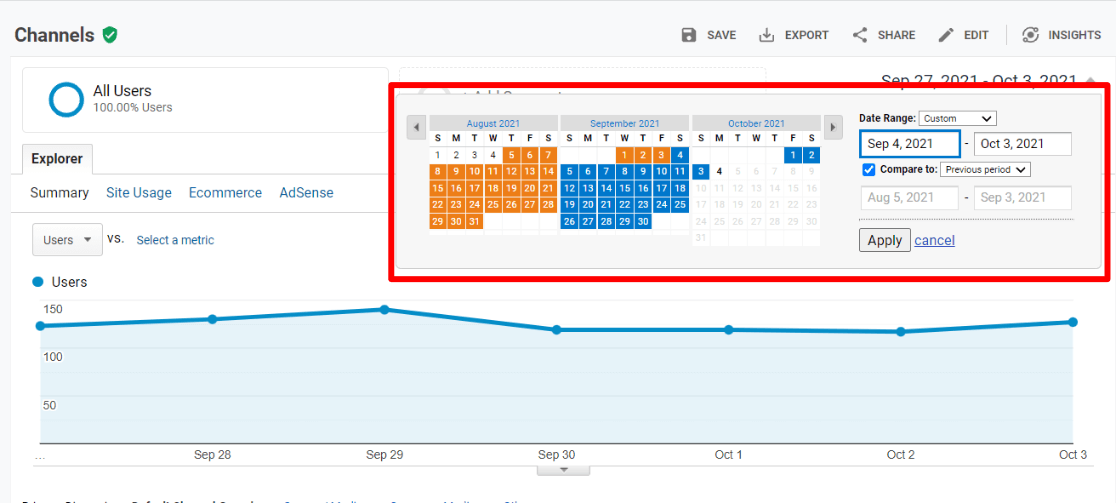Click the September 2021 month header
Viewport: 1116px width, 503px height.
(x=624, y=123)
